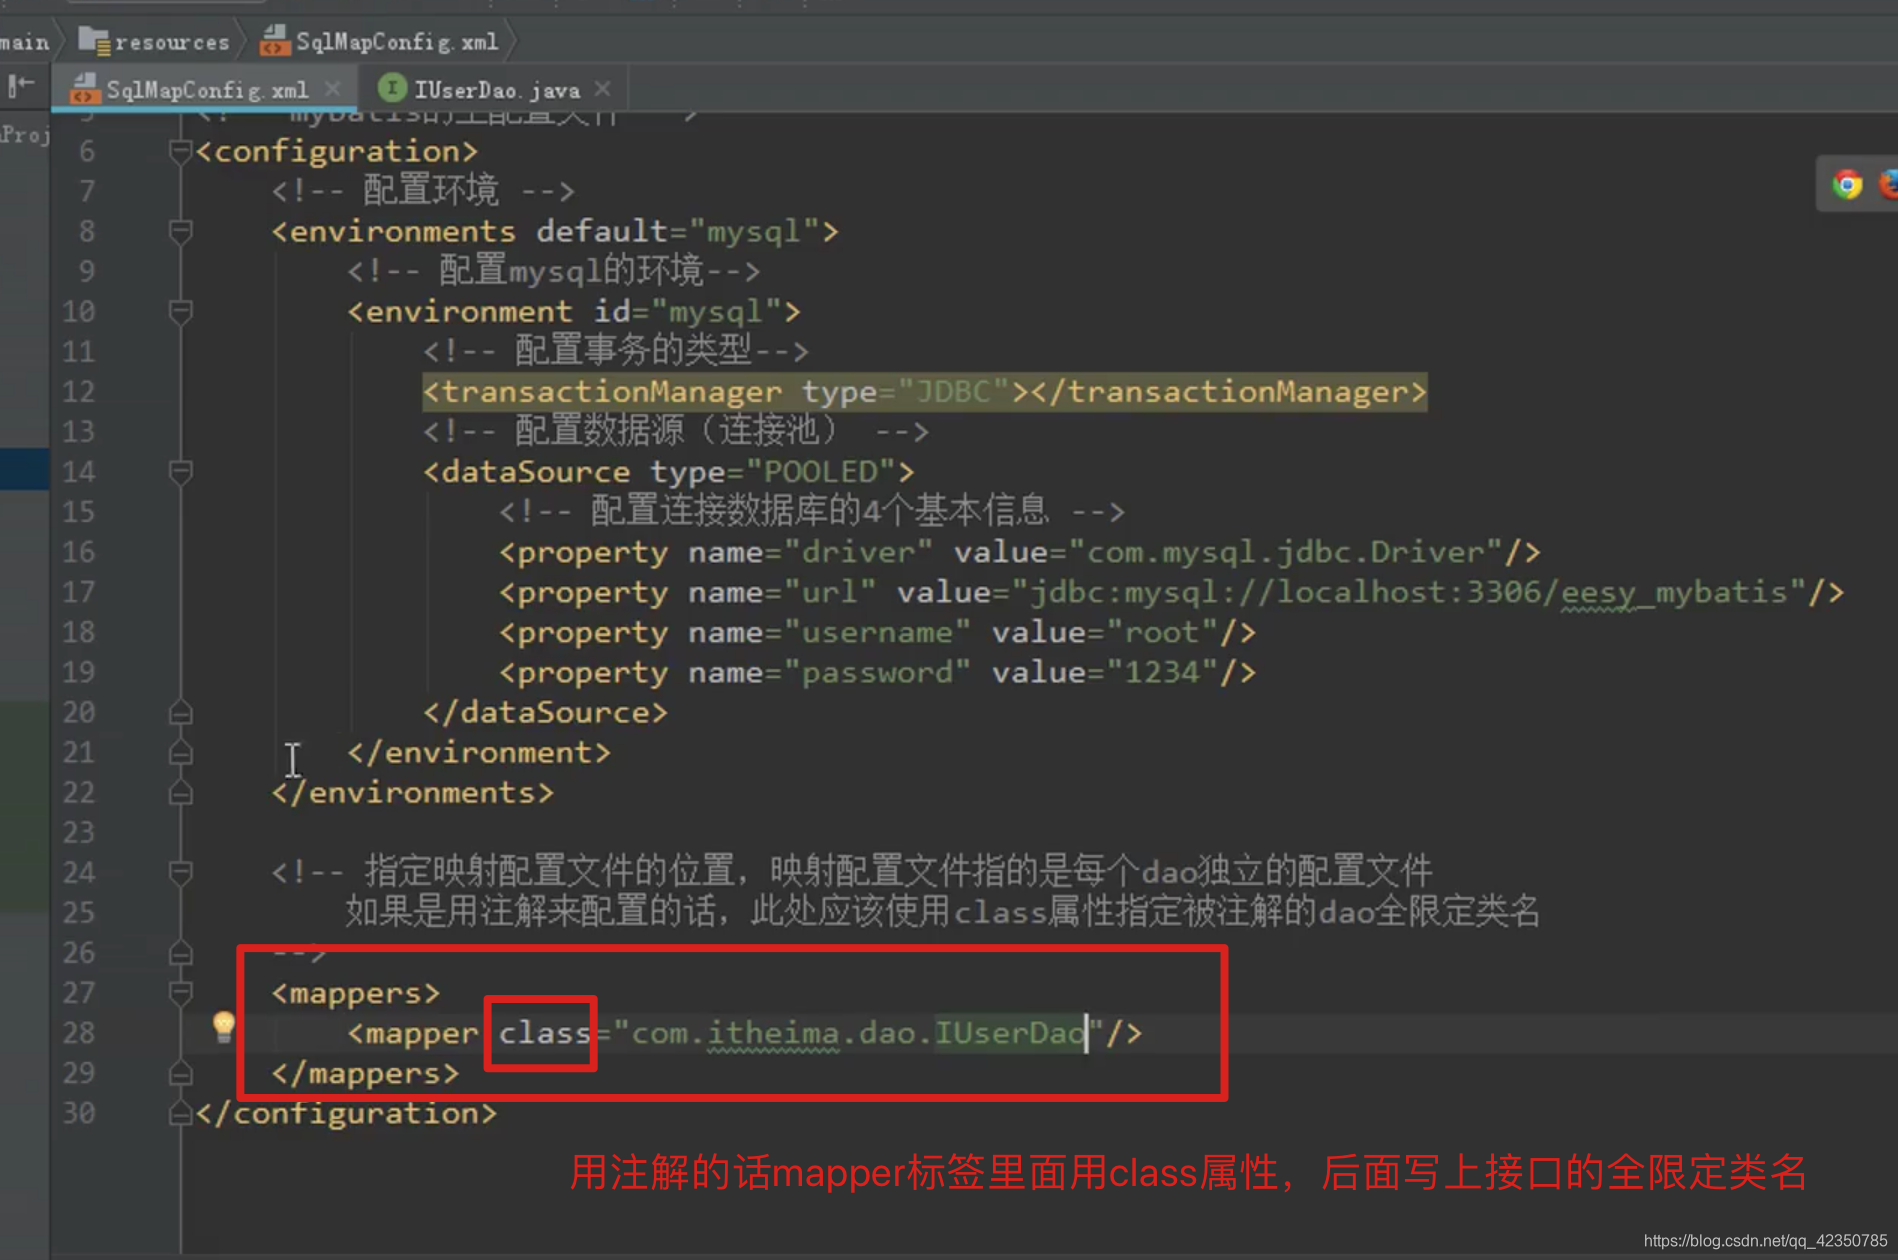Viewport: 1898px width, 1260px height.
Task: Click the default="mysql" attribute on line 8
Action: click(x=678, y=232)
